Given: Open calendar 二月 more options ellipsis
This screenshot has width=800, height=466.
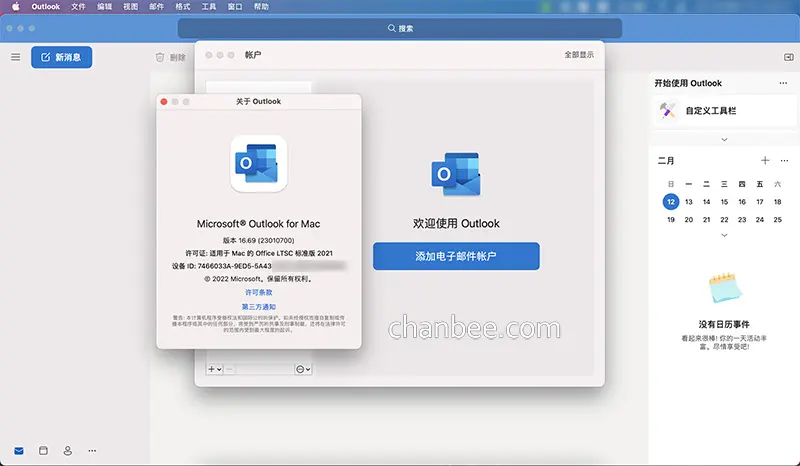Looking at the screenshot, I should click(784, 161).
